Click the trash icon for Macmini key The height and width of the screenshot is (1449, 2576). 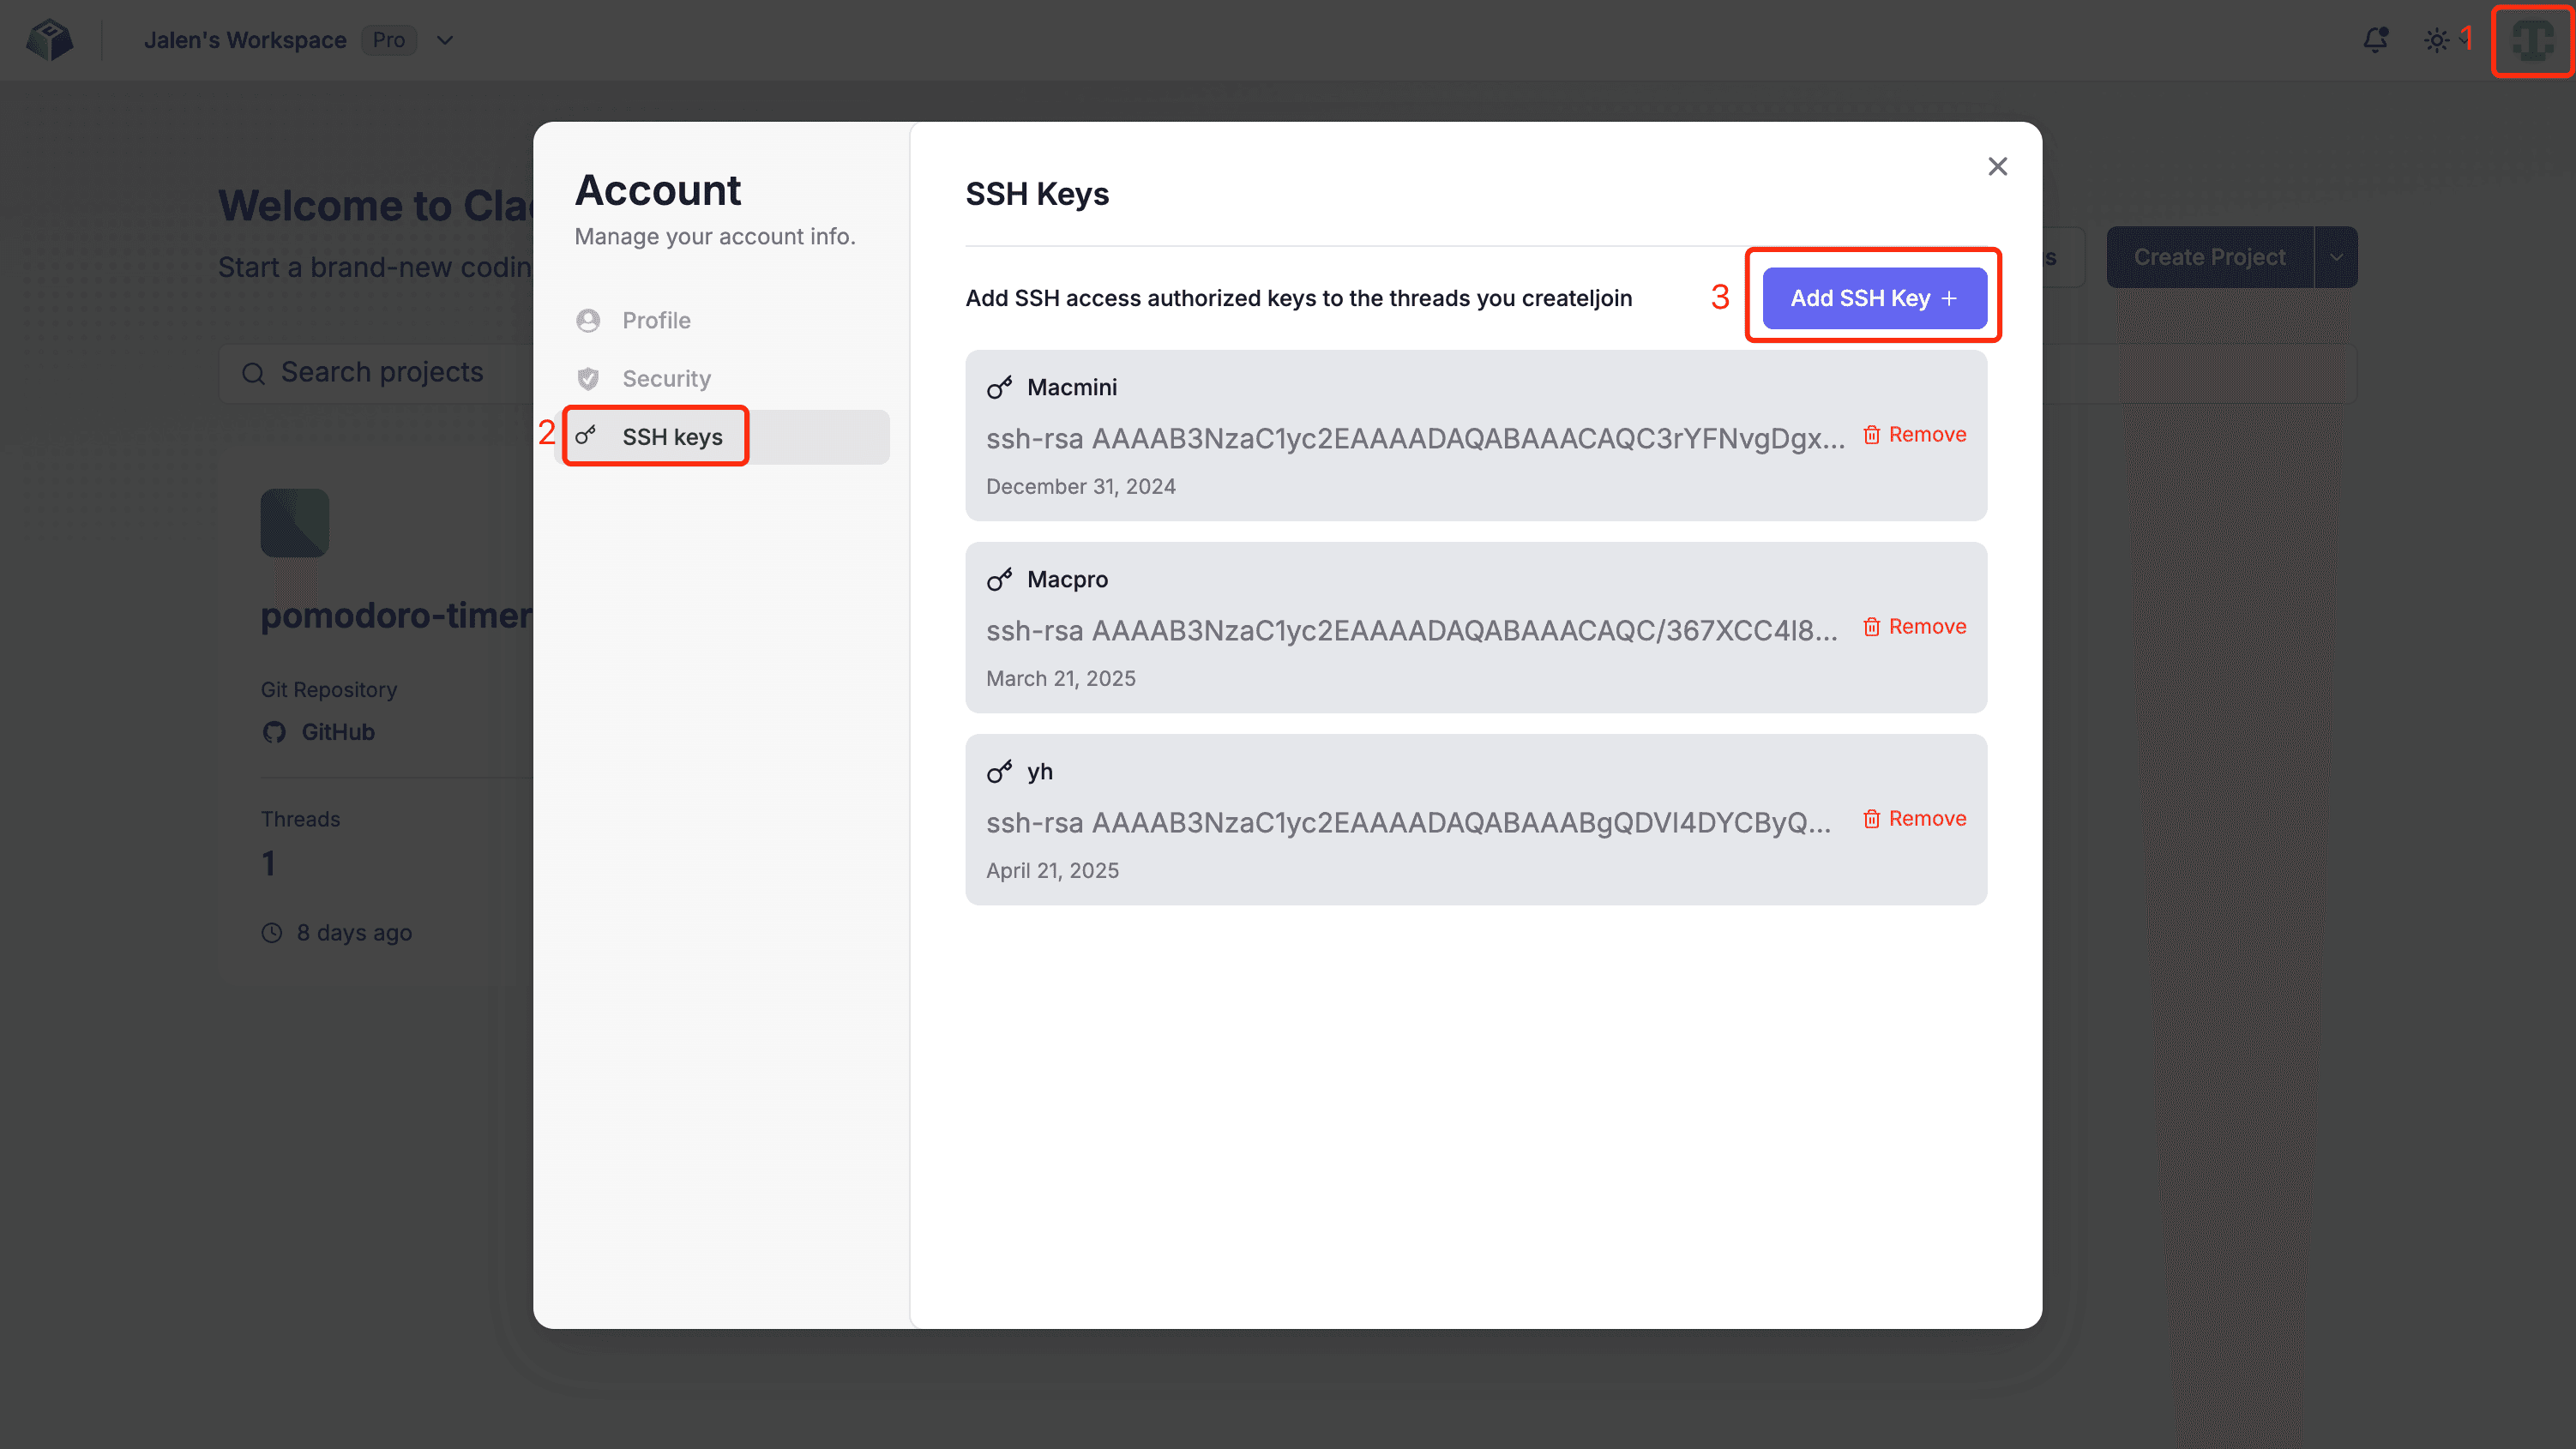coord(1871,434)
